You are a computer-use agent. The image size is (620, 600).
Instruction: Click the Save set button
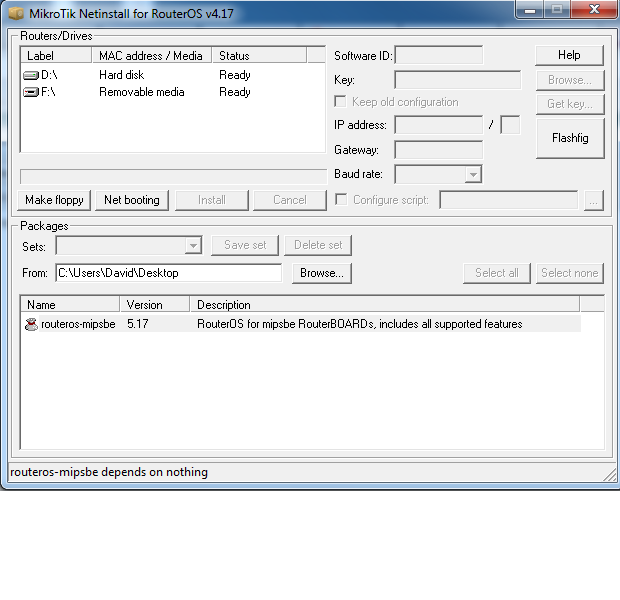(245, 245)
